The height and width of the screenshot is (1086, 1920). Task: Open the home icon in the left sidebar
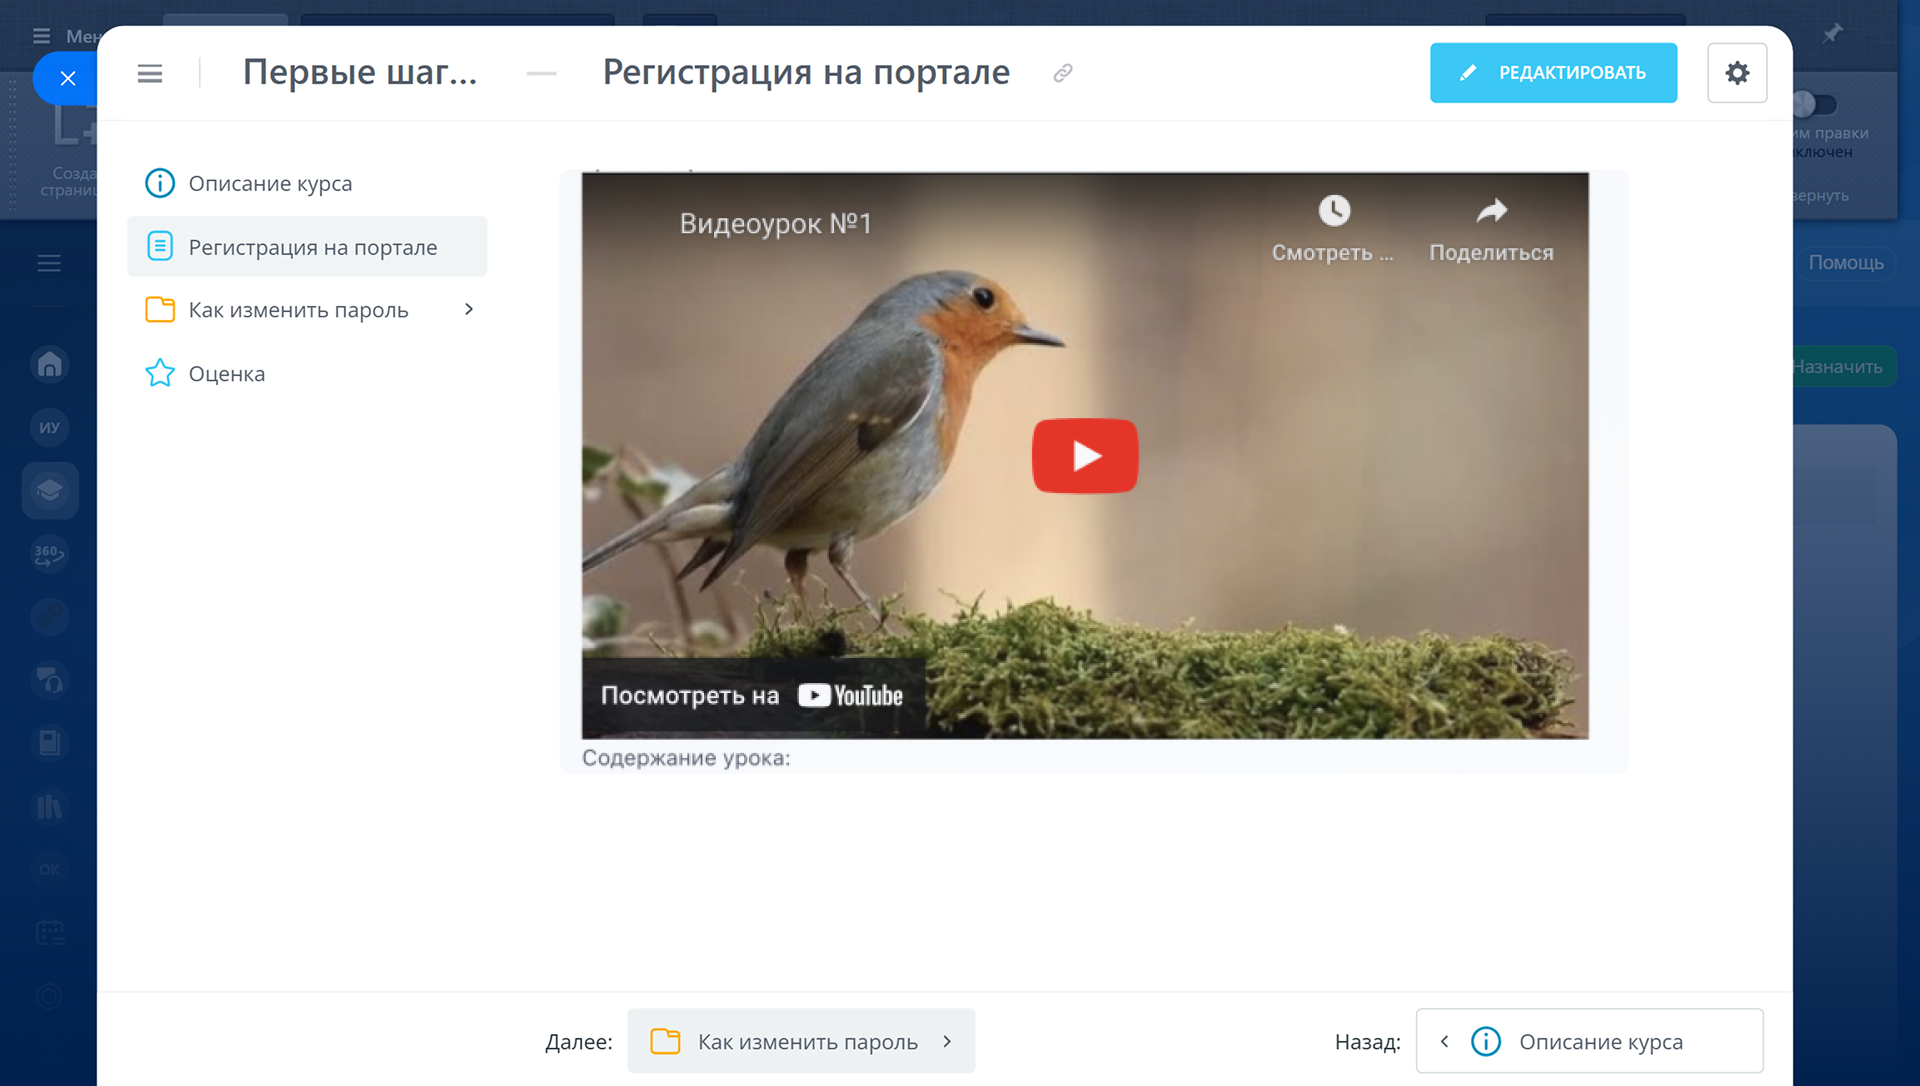click(50, 364)
